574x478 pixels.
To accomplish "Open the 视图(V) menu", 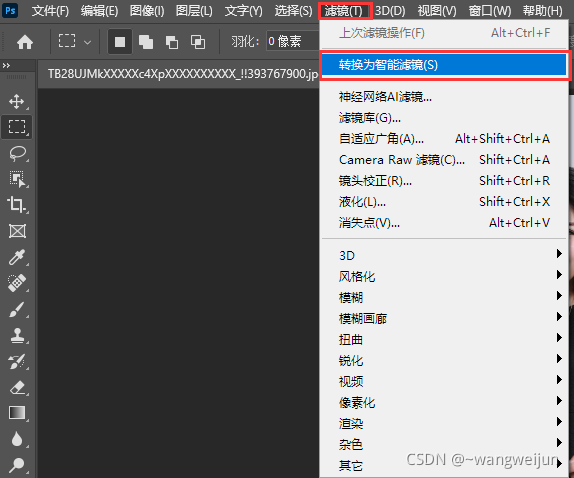I will tap(437, 11).
